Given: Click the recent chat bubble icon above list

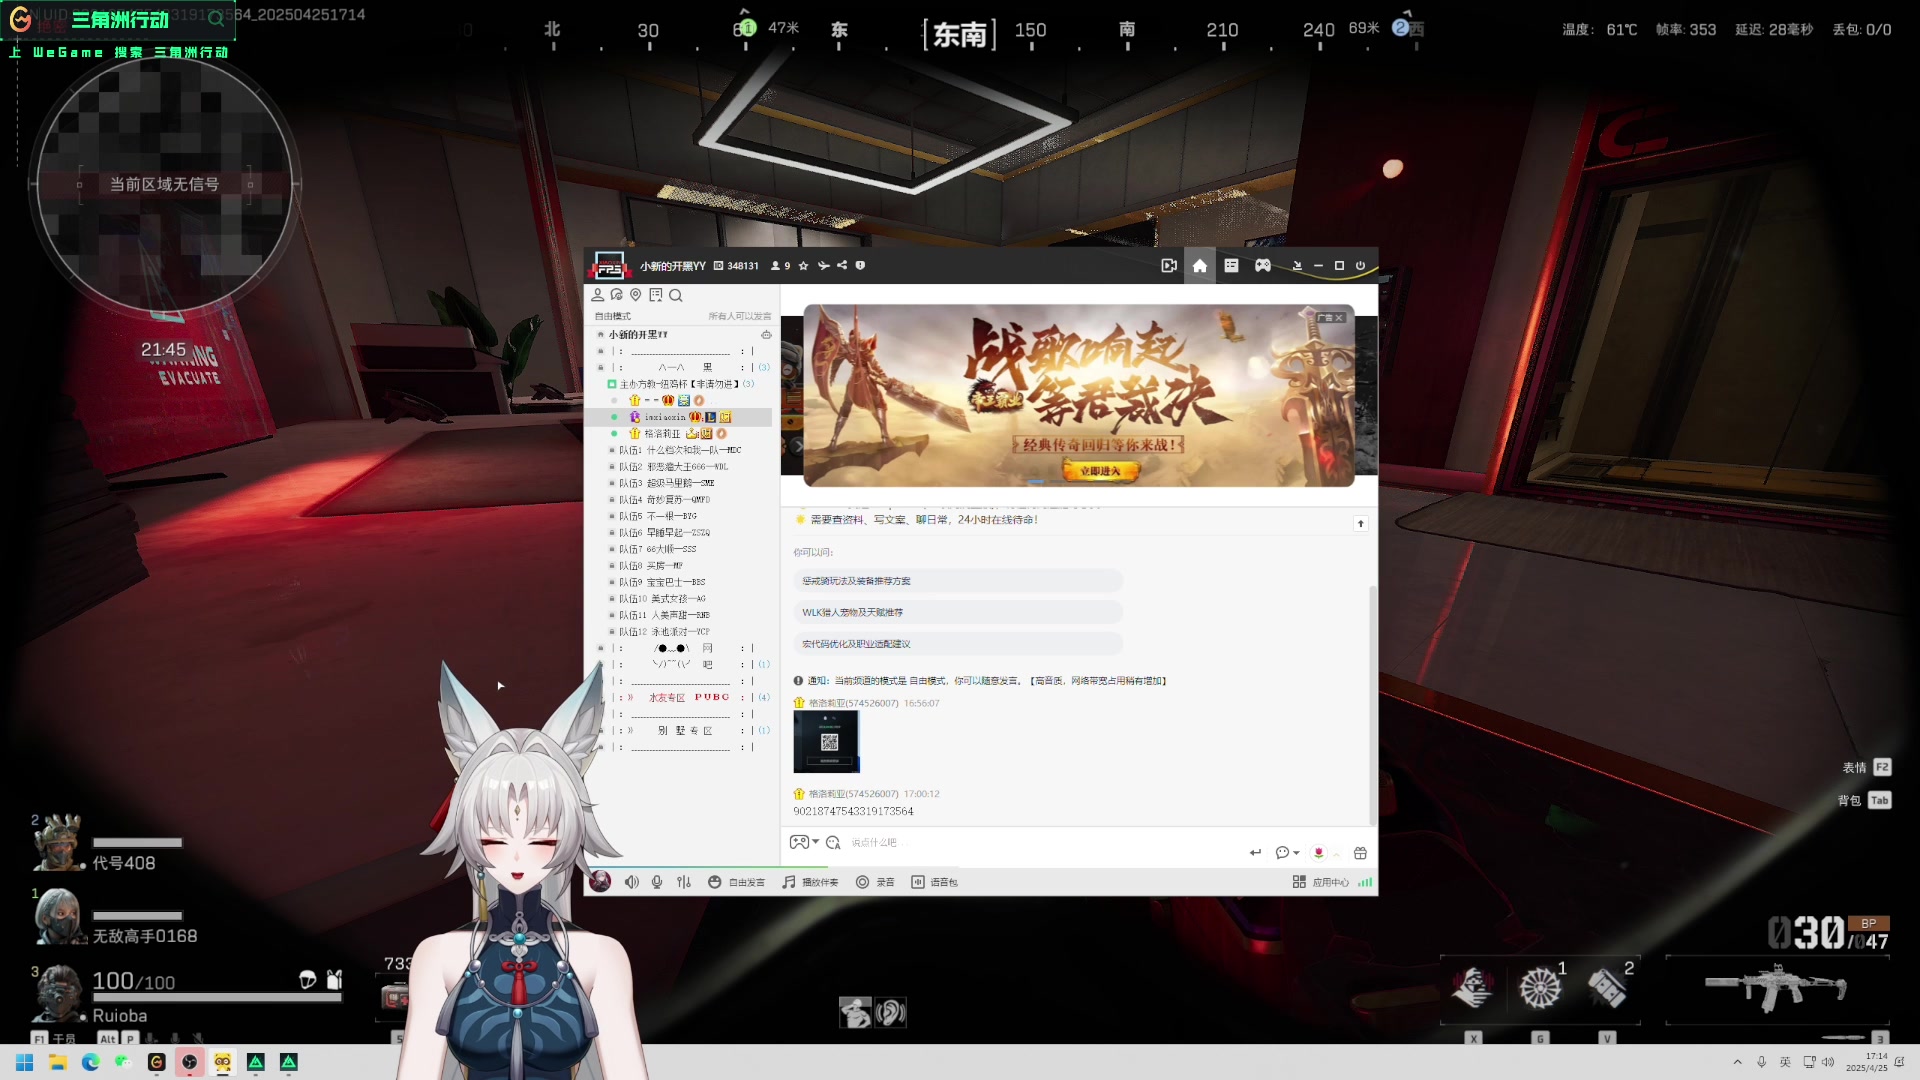Looking at the screenshot, I should click(616, 295).
